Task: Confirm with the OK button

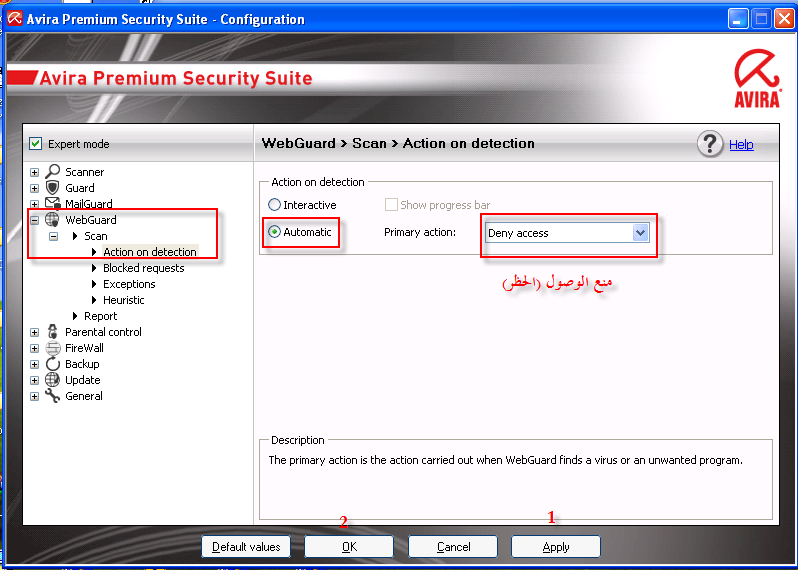Action: (x=349, y=547)
